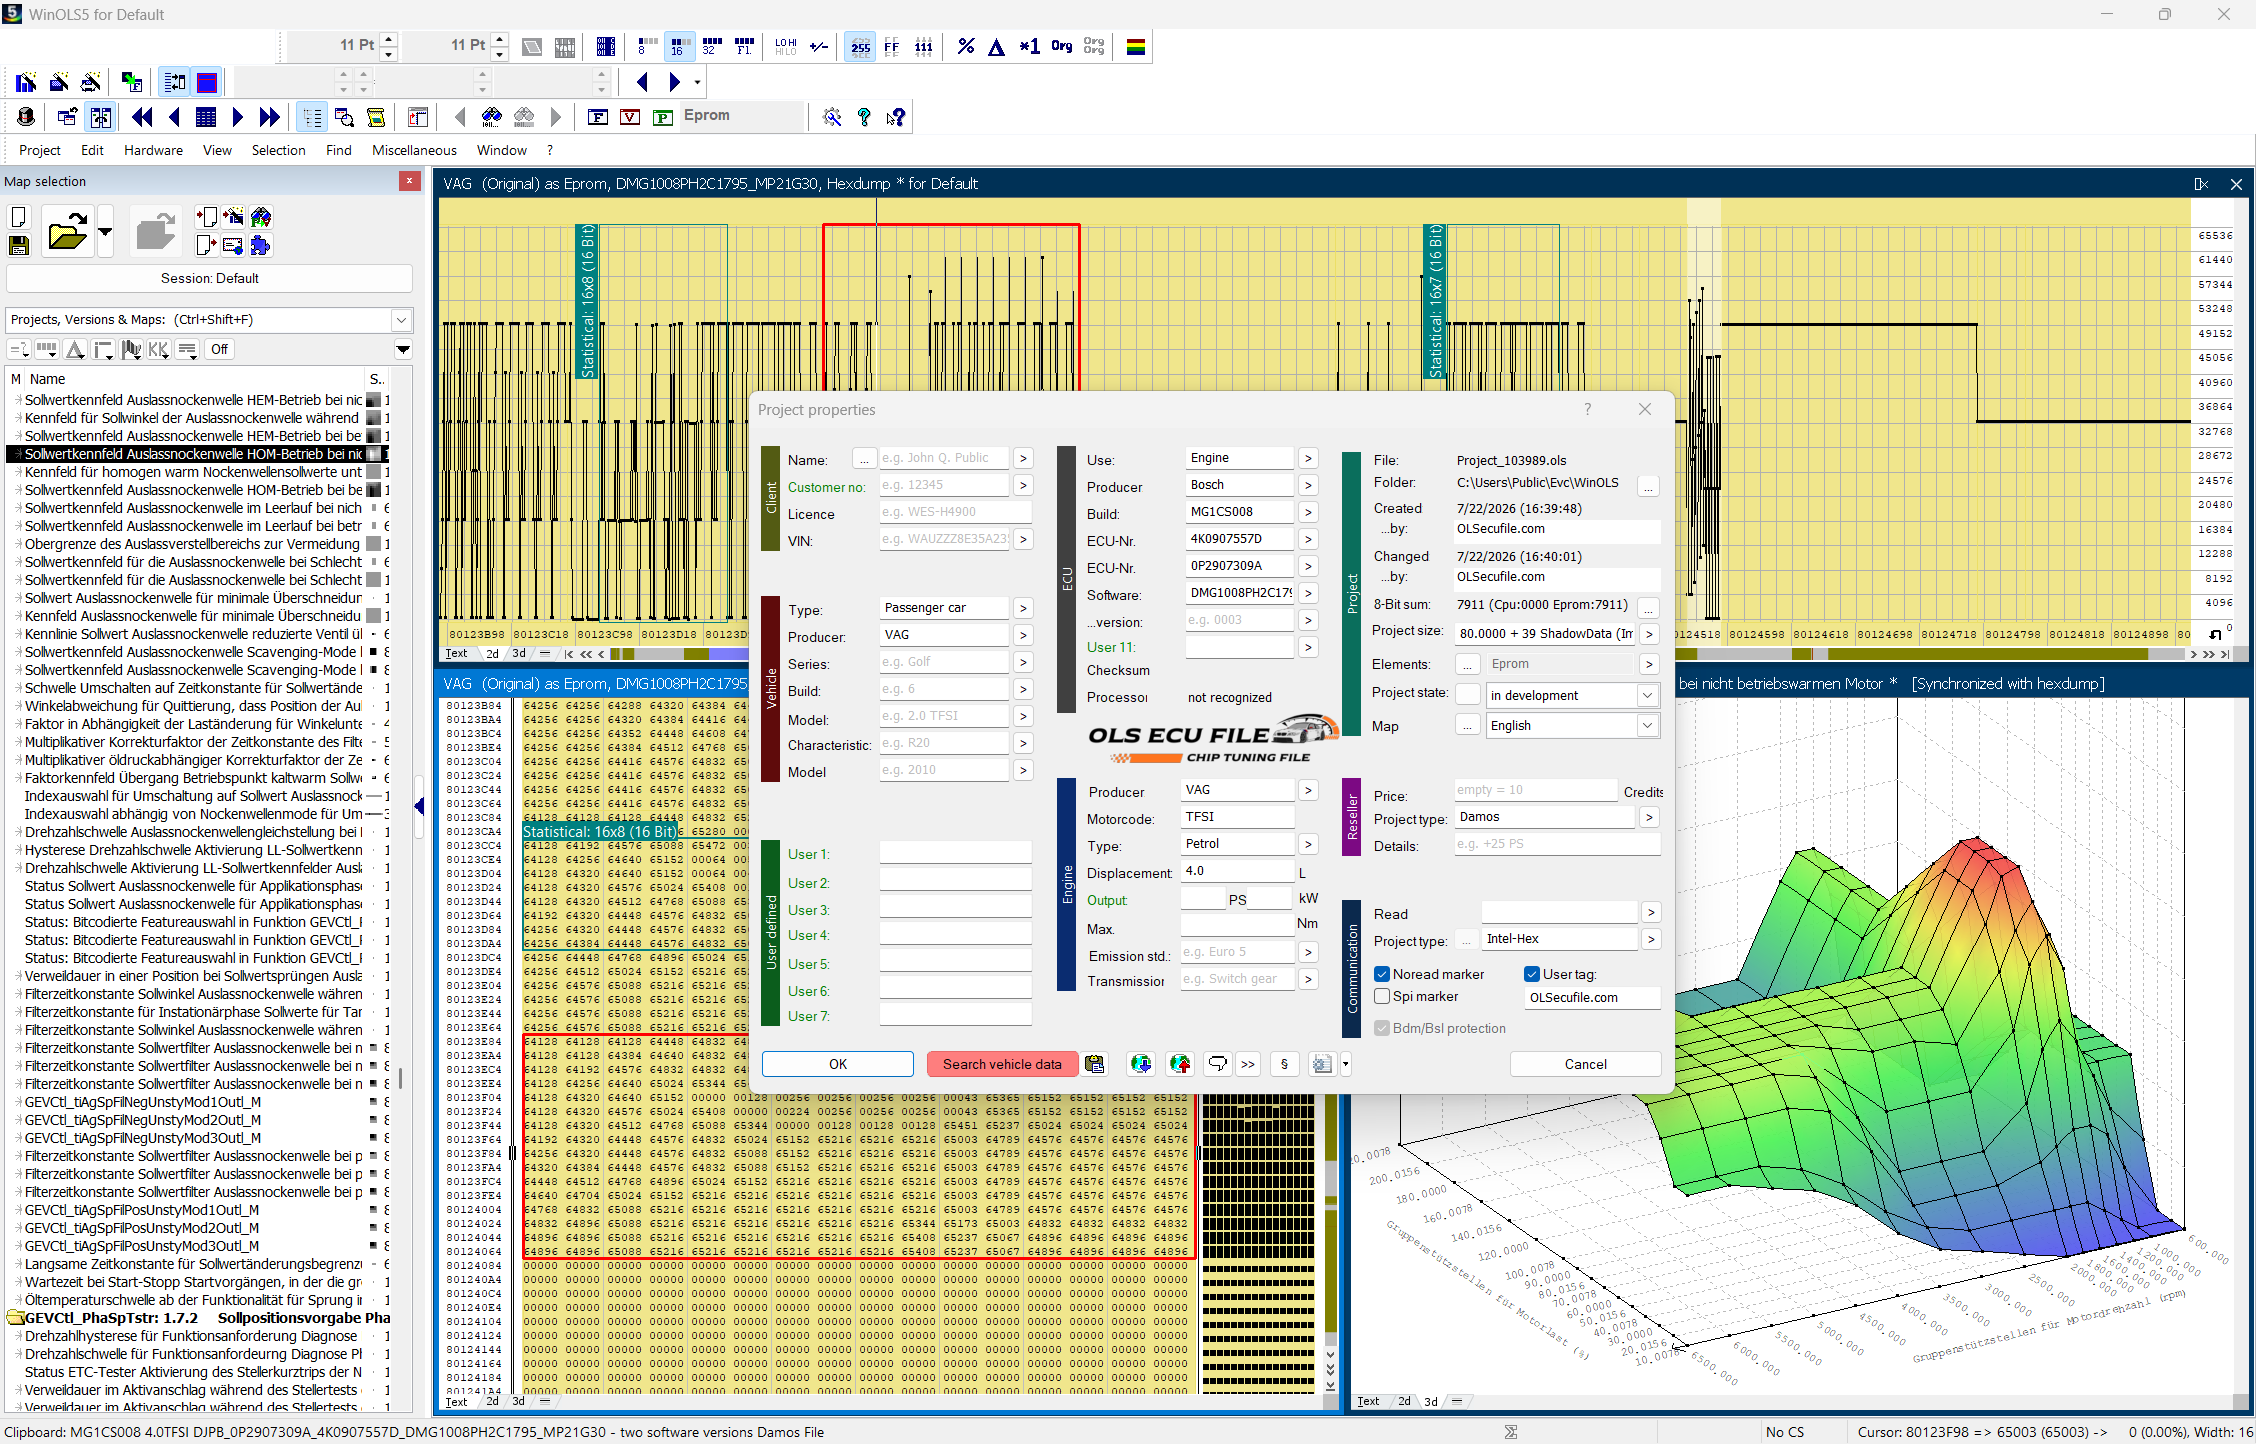The width and height of the screenshot is (2256, 1444).
Task: Toggle the 16-bit display mode button
Action: click(679, 46)
